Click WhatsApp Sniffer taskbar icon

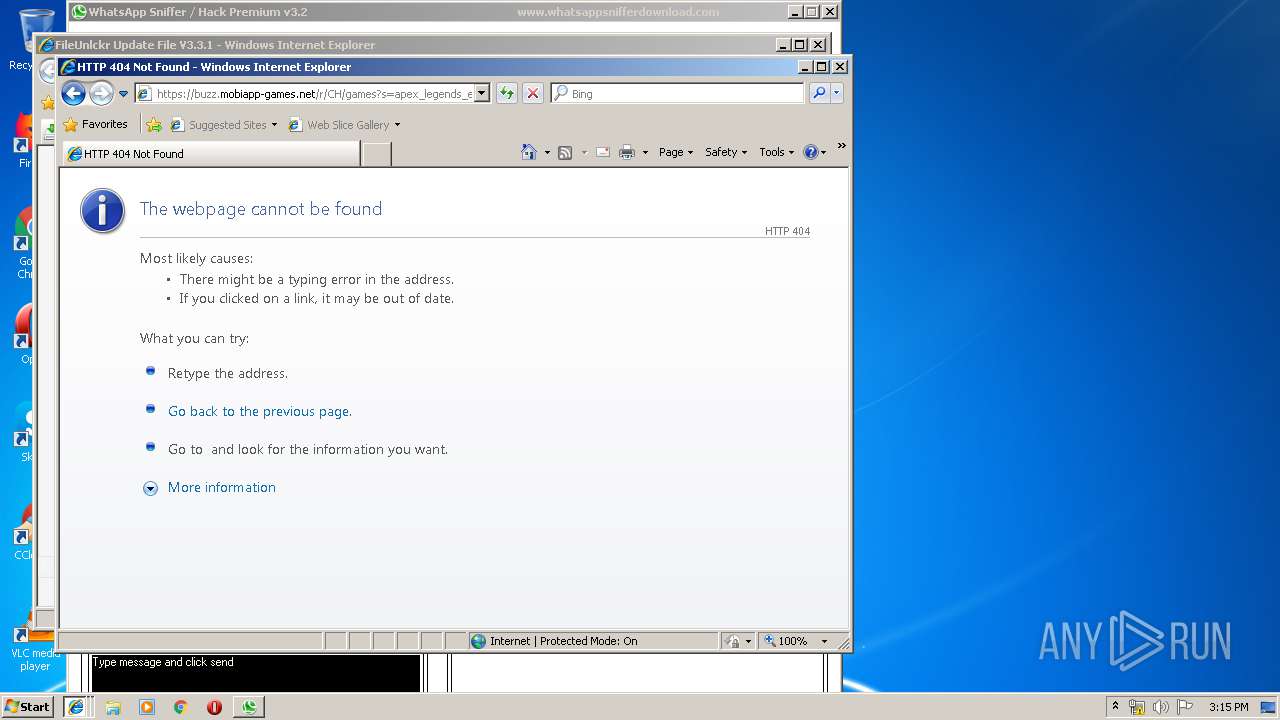point(248,706)
